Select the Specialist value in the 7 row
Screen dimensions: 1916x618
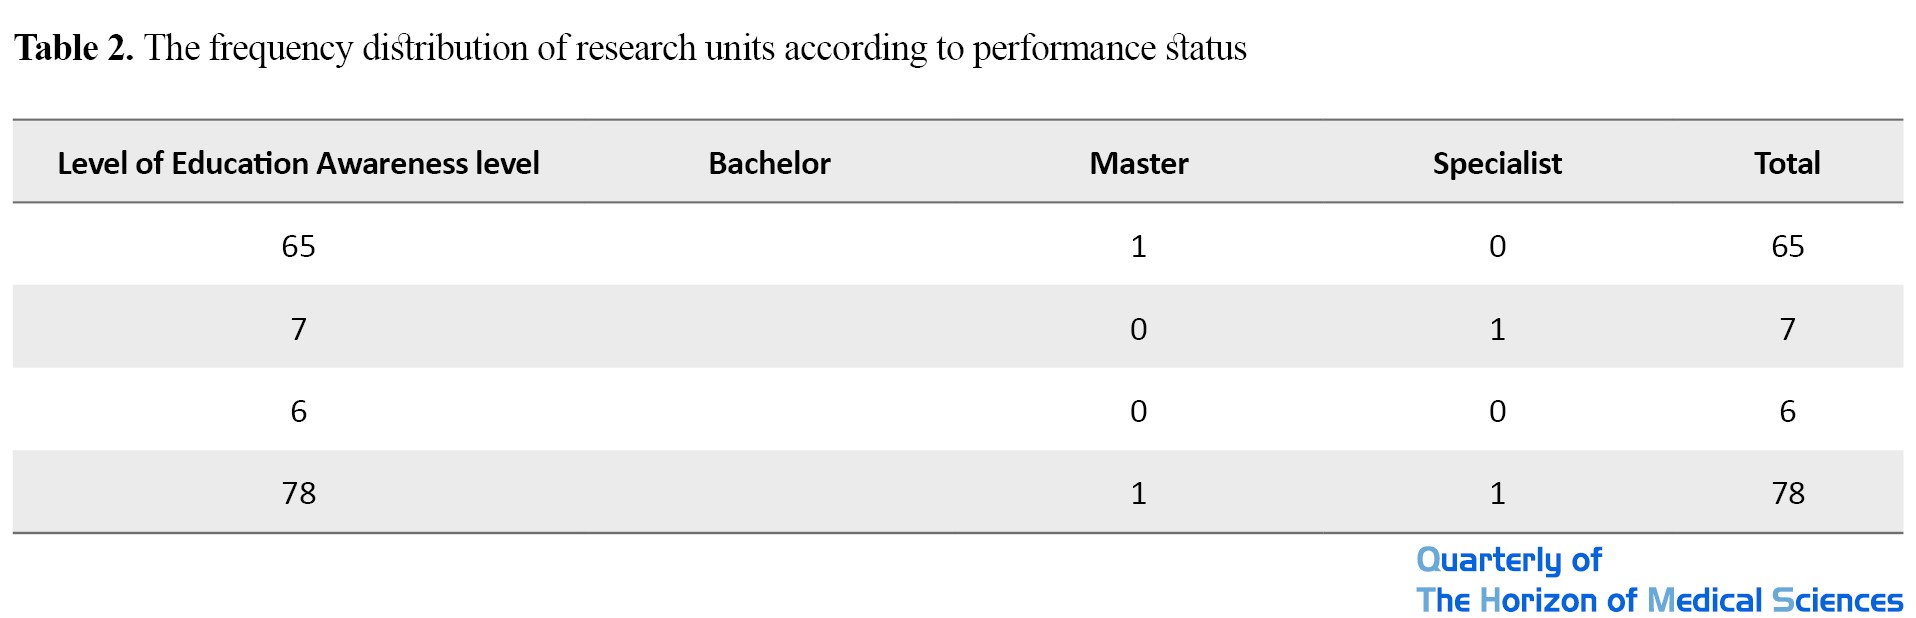point(1497,329)
